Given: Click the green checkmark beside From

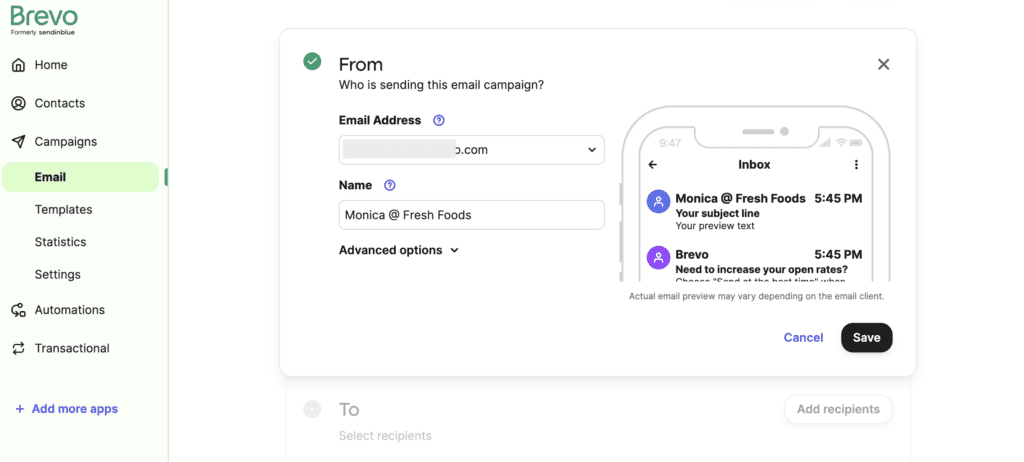Looking at the screenshot, I should point(312,61).
